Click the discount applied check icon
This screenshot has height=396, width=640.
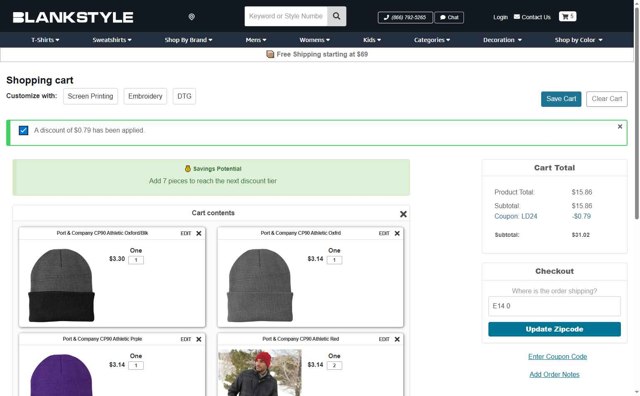(23, 130)
